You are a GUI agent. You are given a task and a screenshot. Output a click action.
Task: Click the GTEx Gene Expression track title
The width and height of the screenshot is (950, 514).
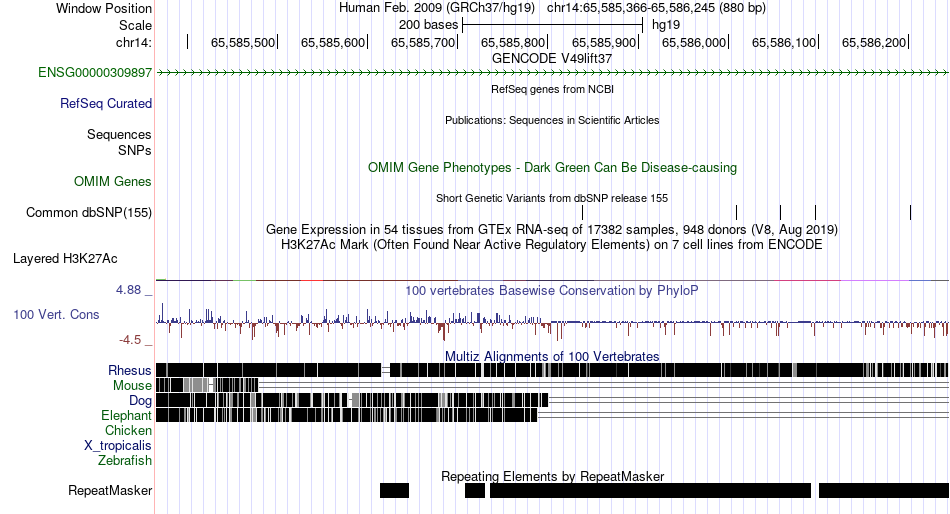552,230
